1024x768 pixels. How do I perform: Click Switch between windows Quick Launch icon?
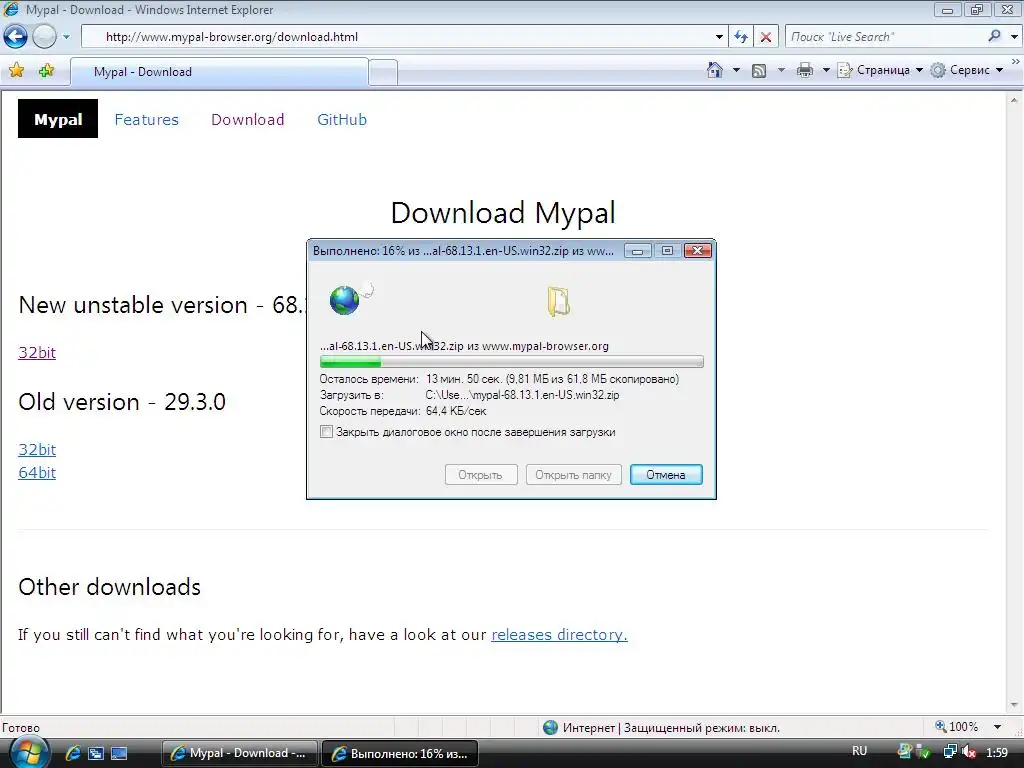[95, 753]
